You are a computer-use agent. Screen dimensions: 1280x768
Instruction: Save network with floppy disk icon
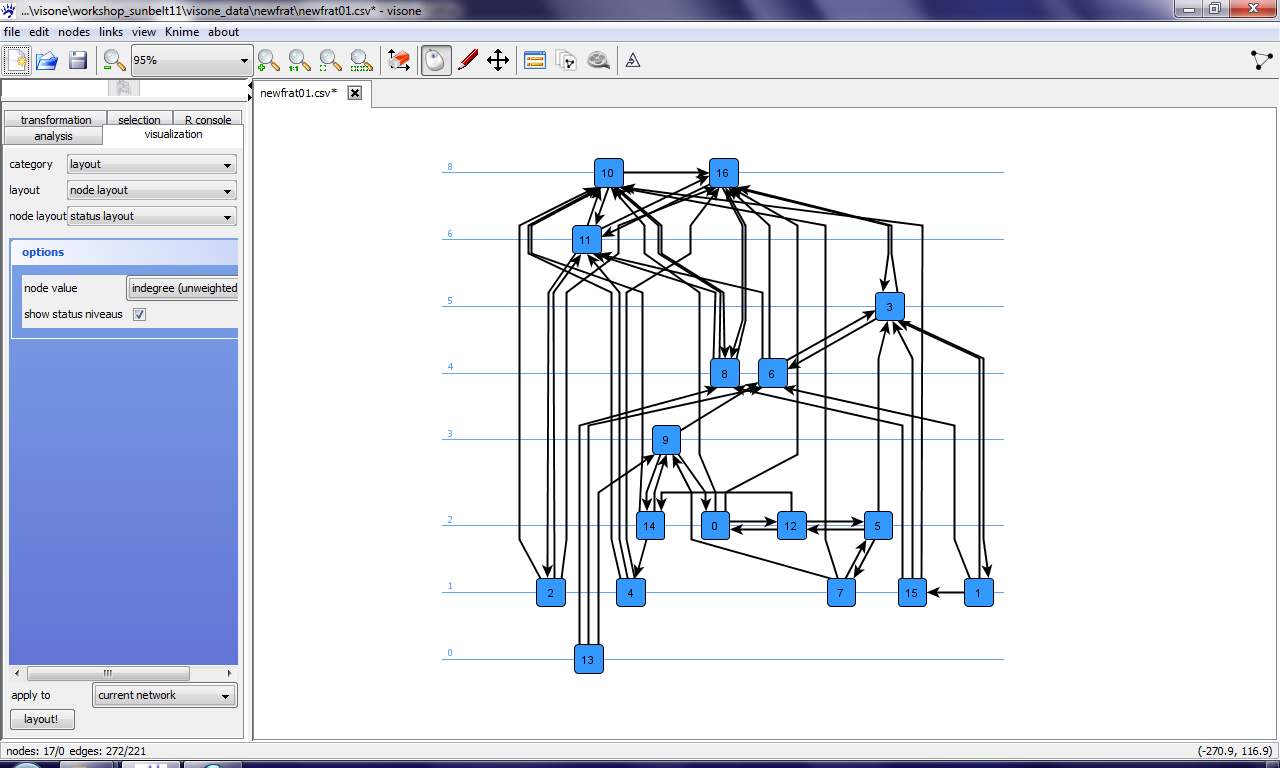tap(78, 61)
